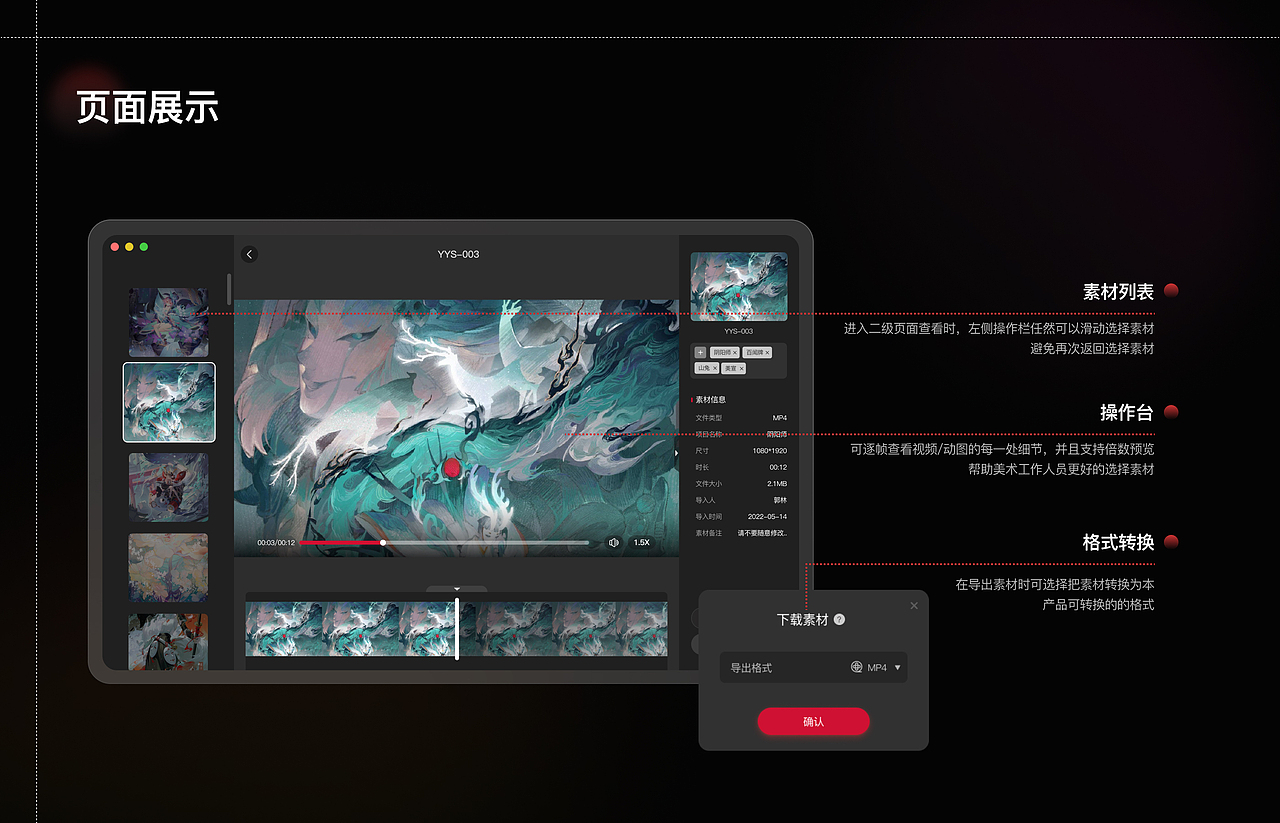Screen dimensions: 1280x823
Task: Click the main video preview image
Action: point(456,428)
